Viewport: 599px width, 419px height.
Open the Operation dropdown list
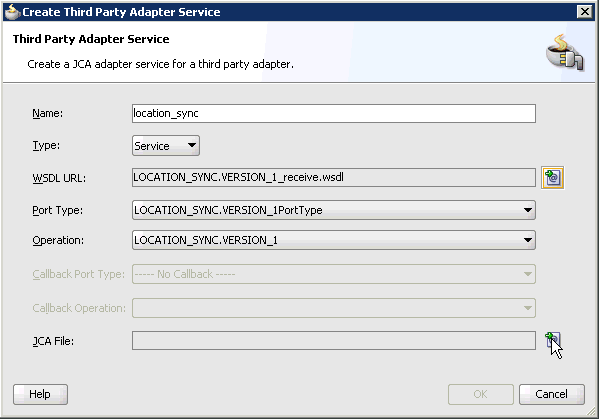pyautogui.click(x=333, y=240)
